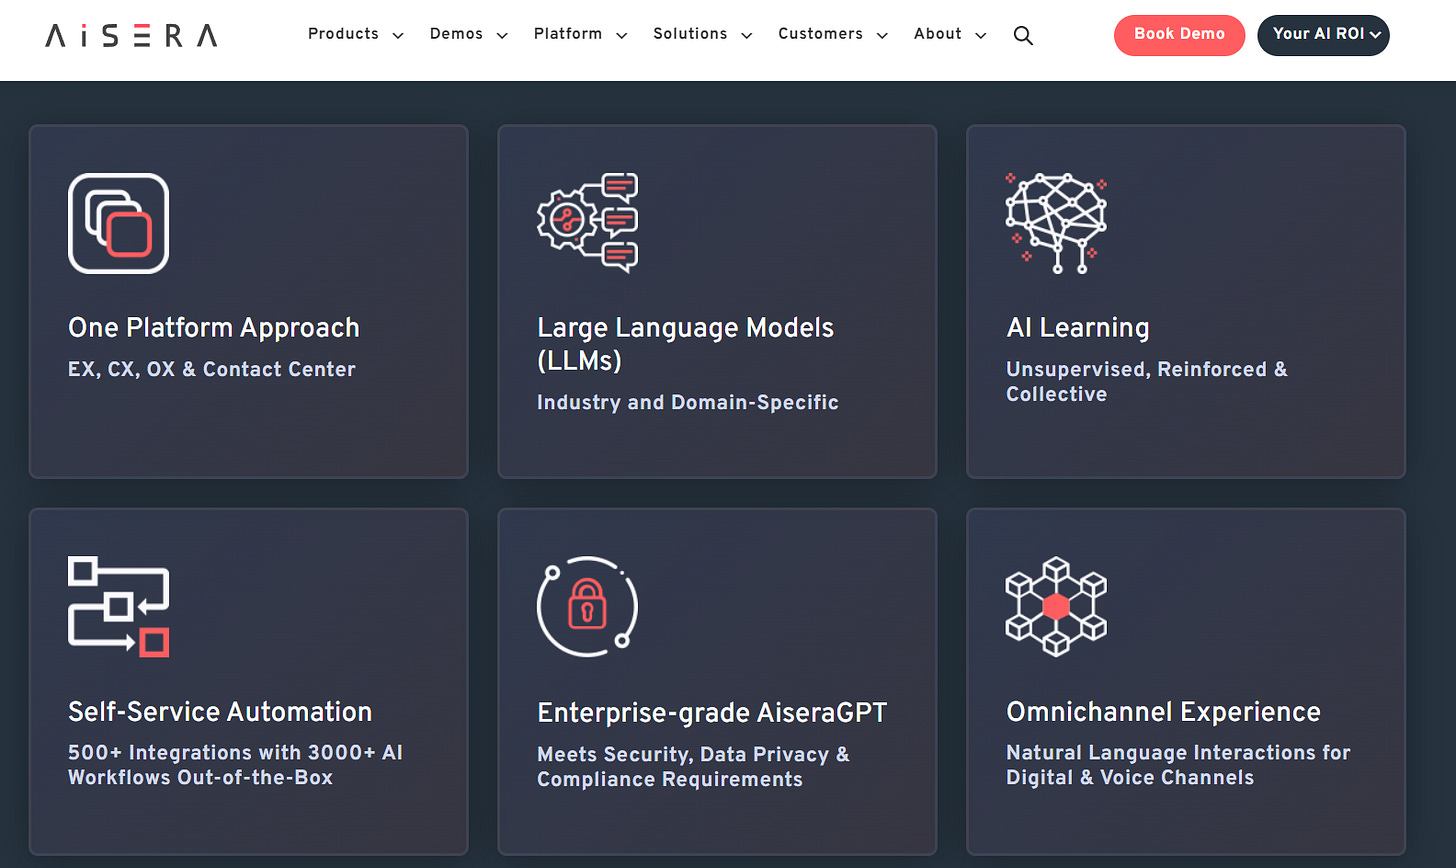Click the AiseraGPT padlock security icon
Viewport: 1456px width, 868px height.
(587, 607)
